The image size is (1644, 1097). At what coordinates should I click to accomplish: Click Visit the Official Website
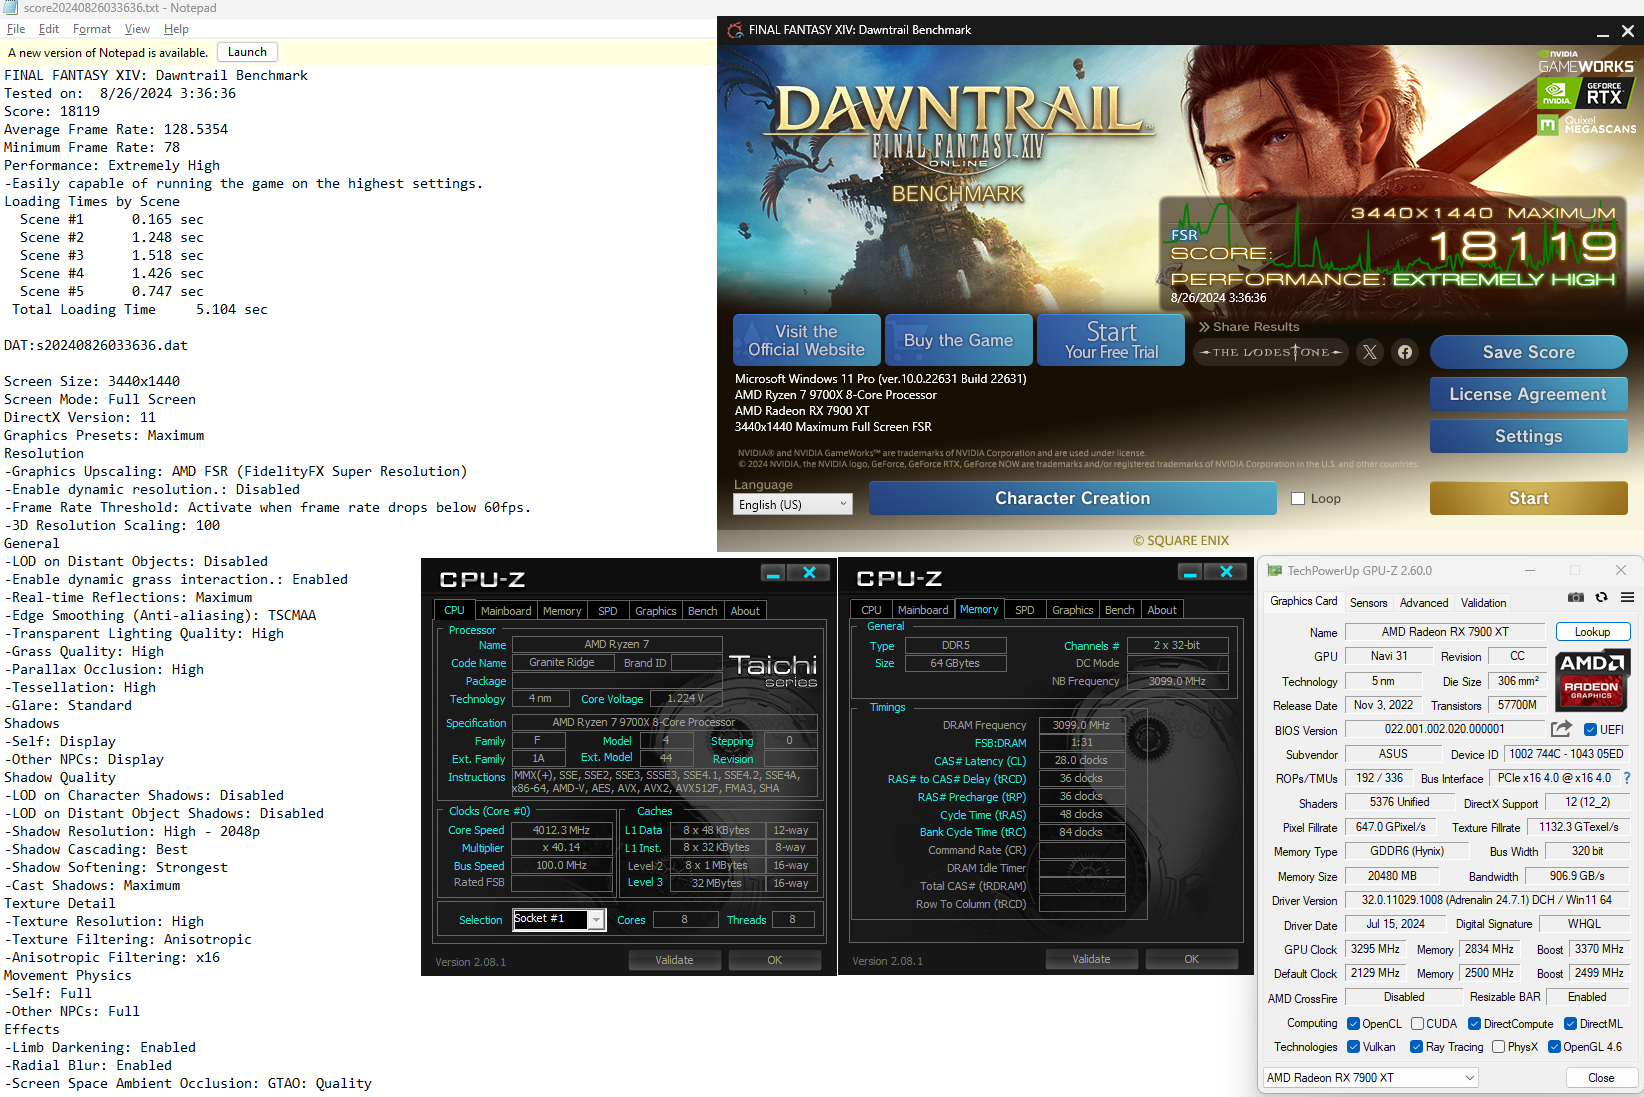(806, 340)
